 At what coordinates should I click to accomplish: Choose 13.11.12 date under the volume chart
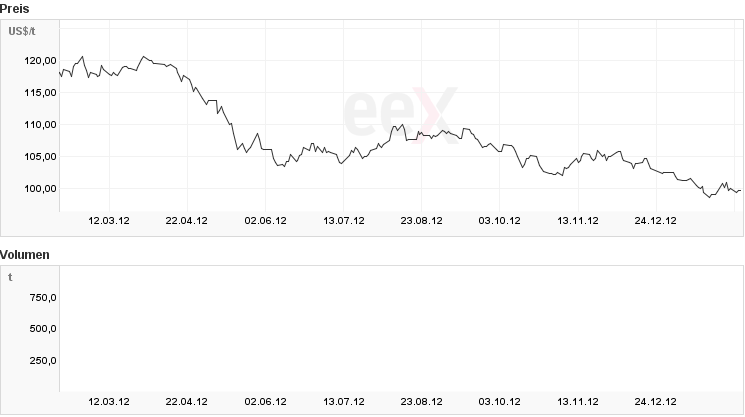pos(578,400)
